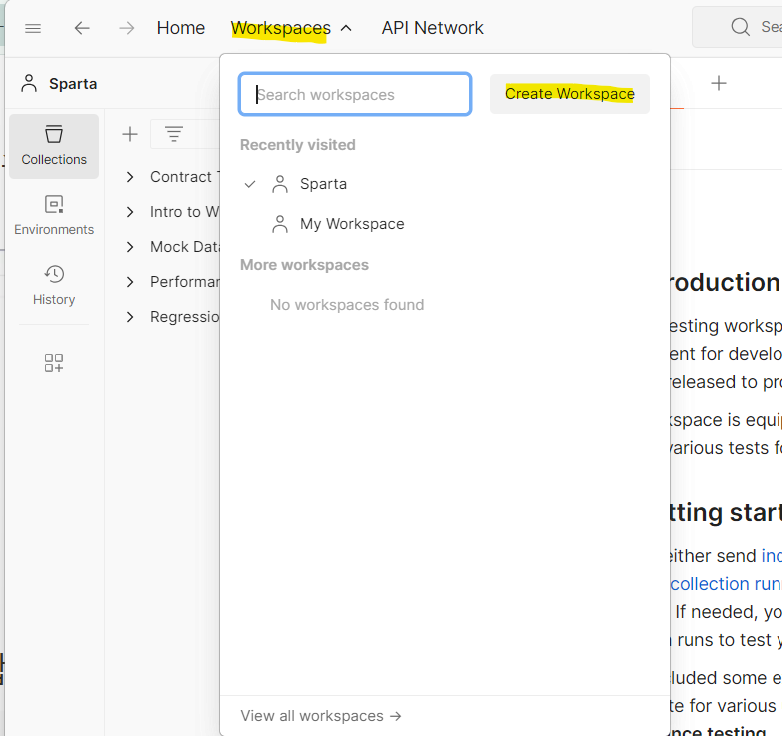Click the configure sidebar apps icon

coord(54,363)
